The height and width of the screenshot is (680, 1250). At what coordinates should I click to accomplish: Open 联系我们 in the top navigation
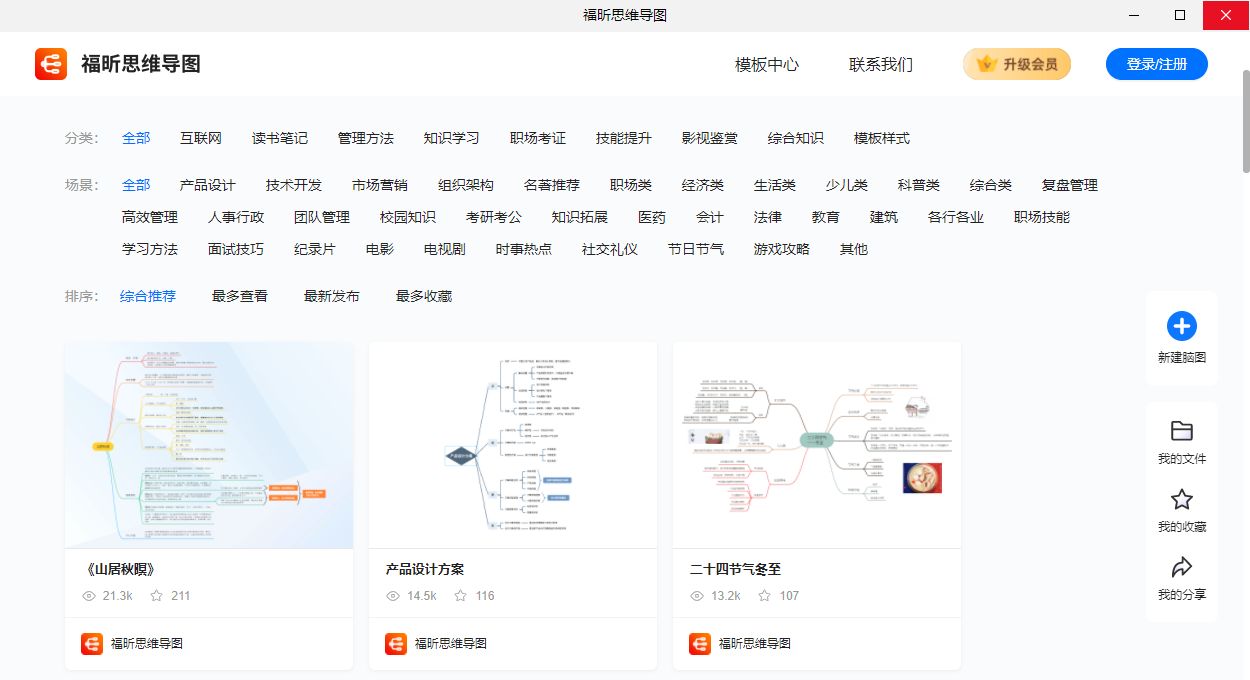[881, 65]
